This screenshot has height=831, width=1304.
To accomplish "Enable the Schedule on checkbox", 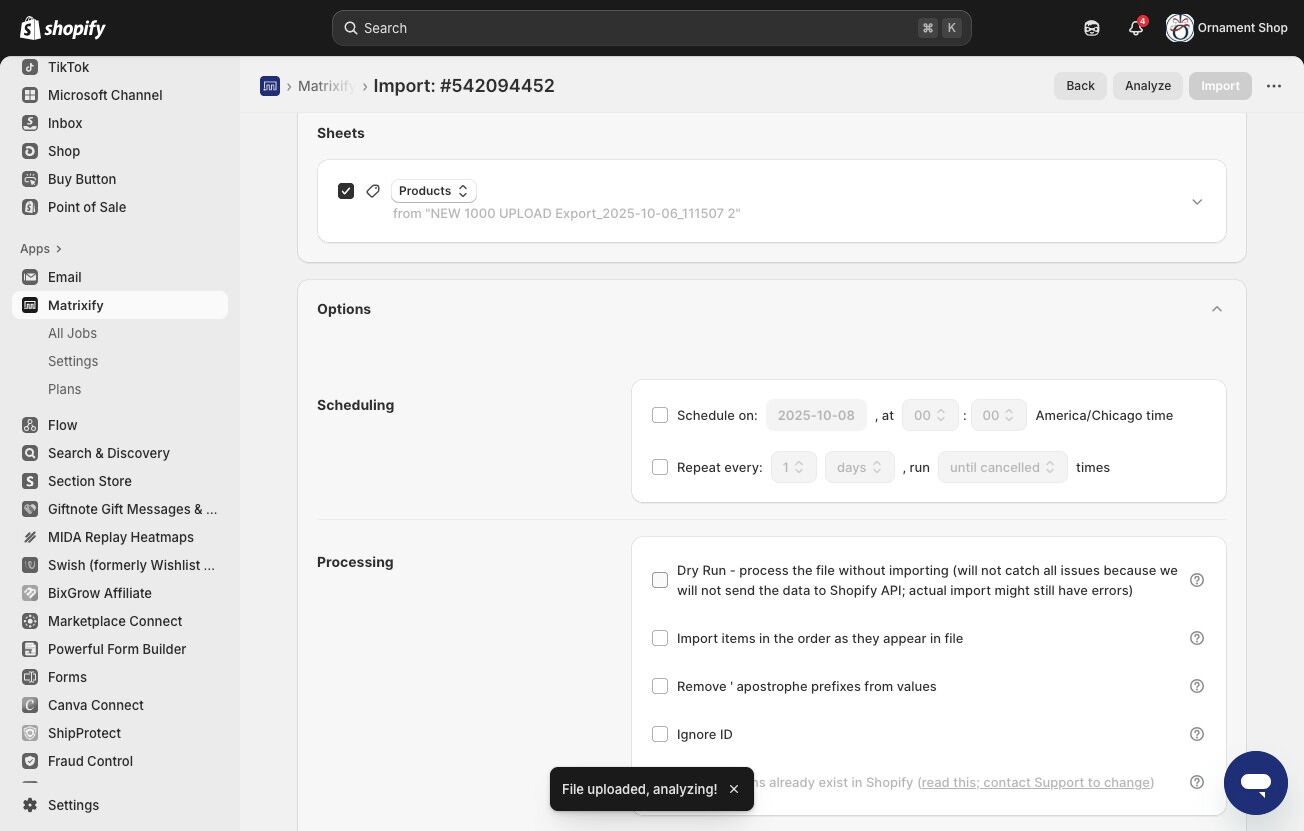I will tap(660, 415).
